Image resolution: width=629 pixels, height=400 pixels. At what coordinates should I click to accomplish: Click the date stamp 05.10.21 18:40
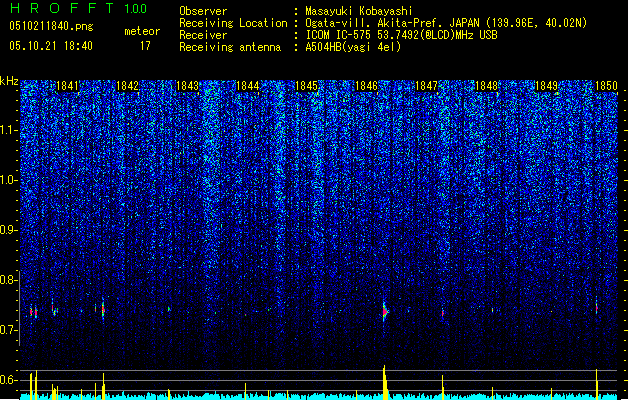pos(51,46)
